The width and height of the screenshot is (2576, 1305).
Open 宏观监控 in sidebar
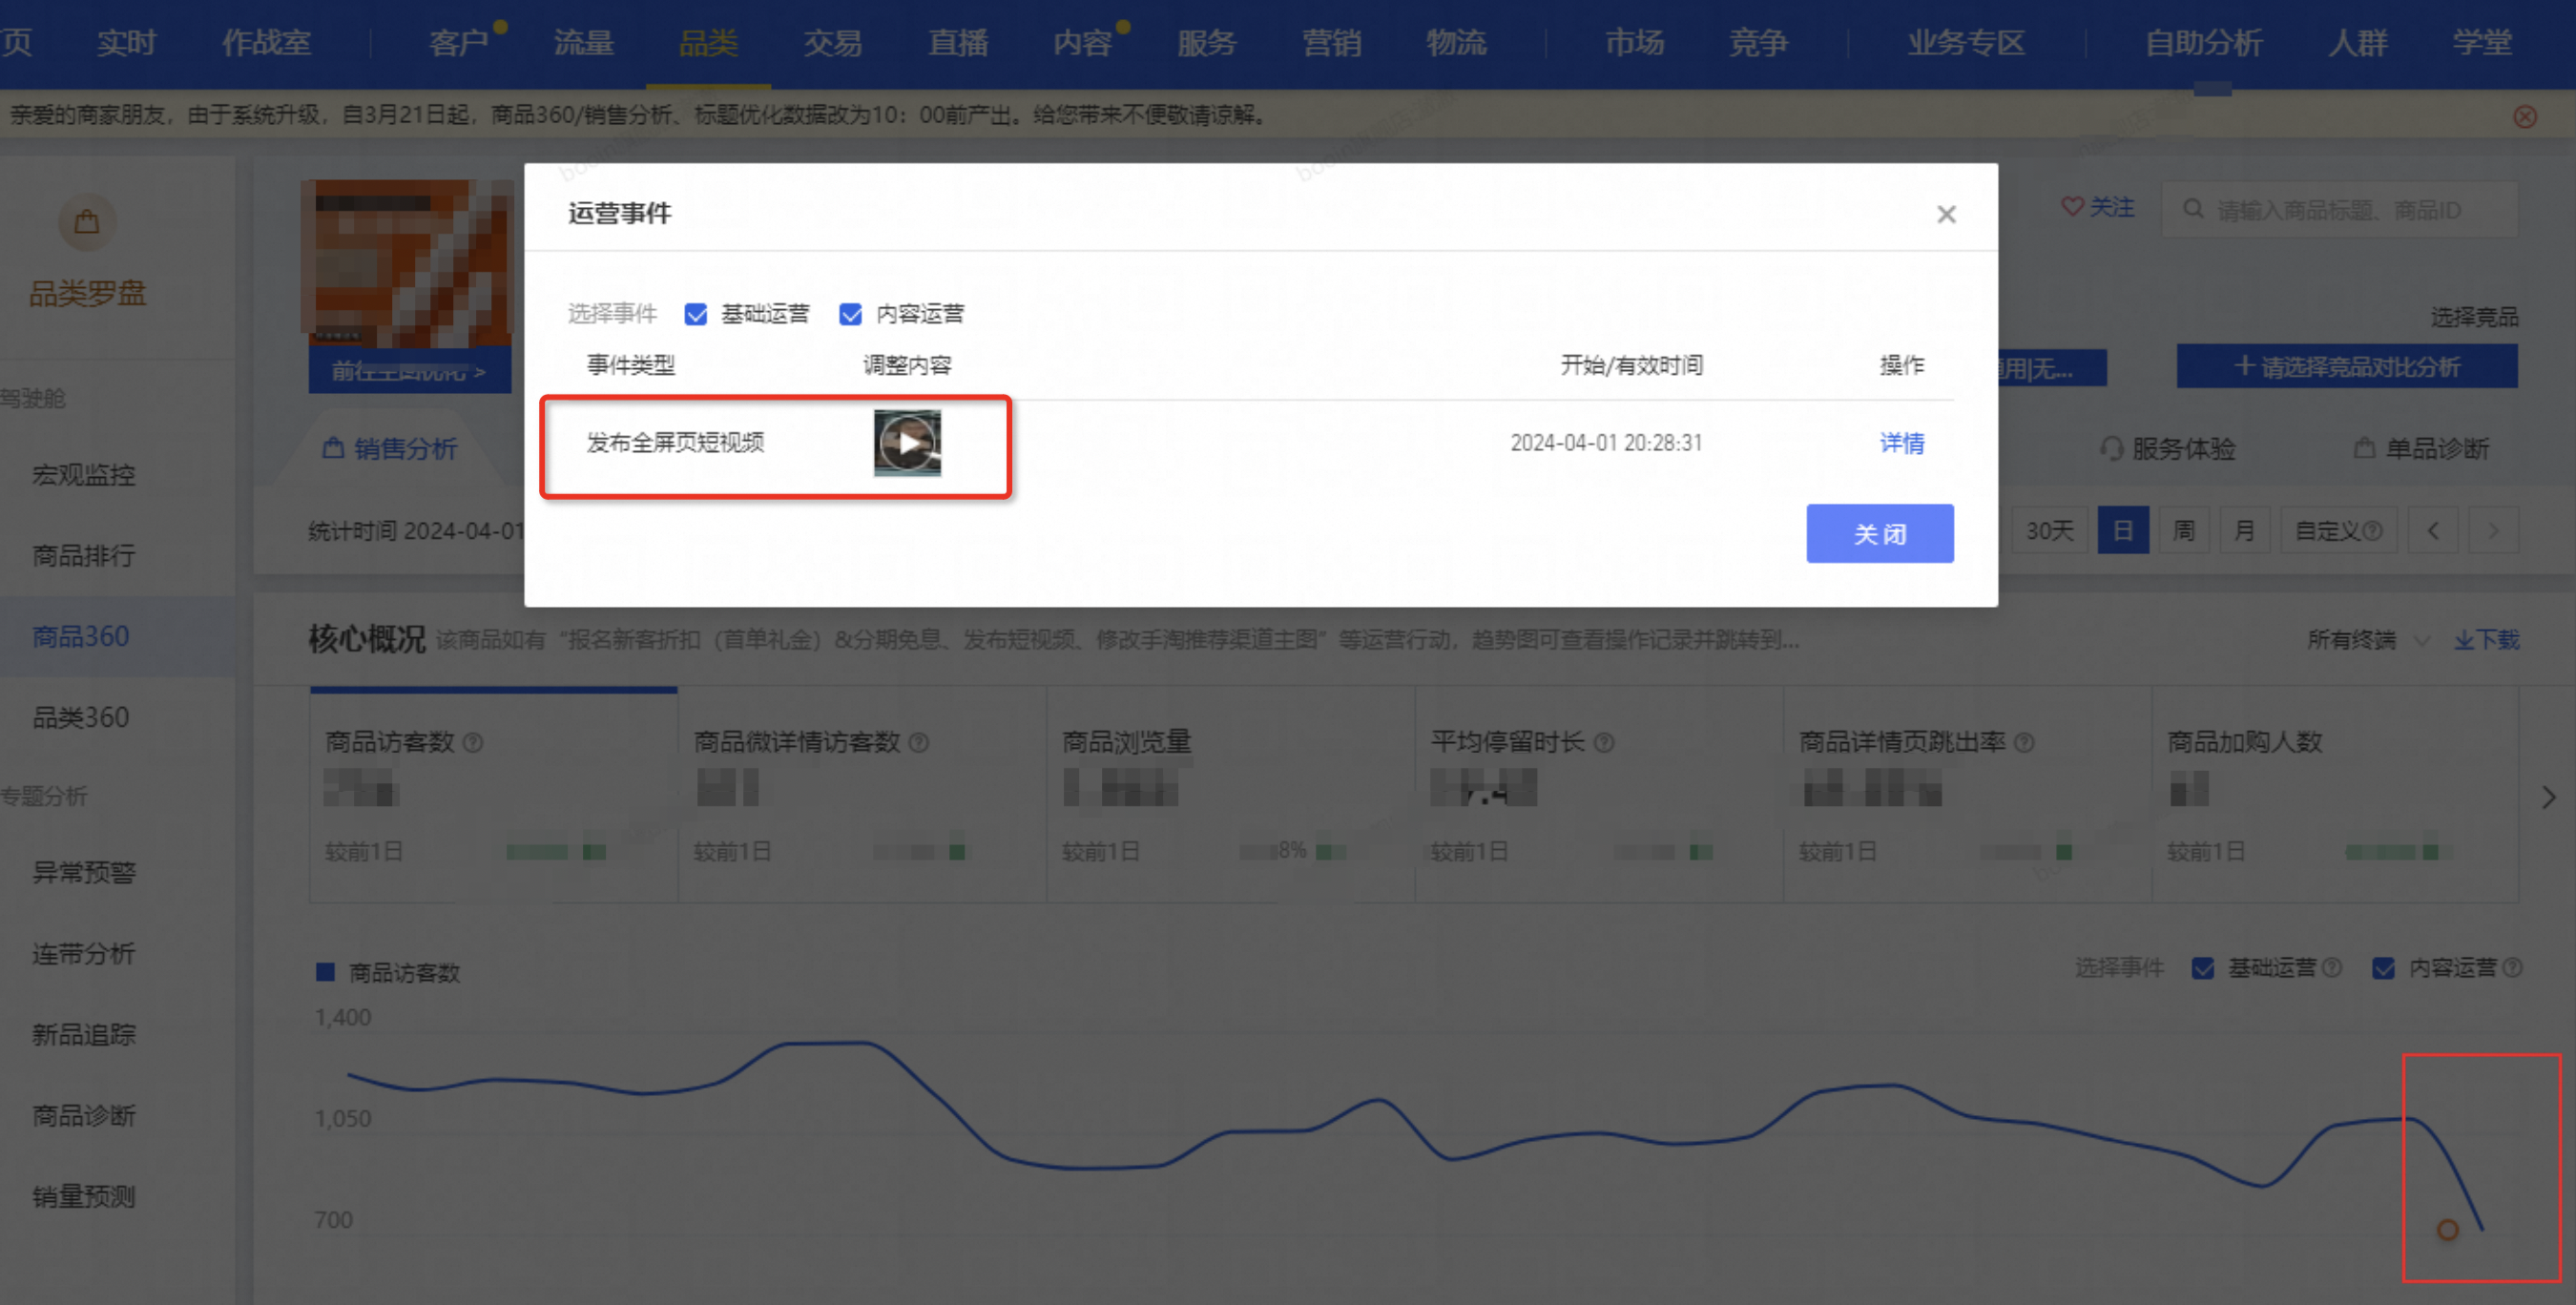[x=84, y=475]
